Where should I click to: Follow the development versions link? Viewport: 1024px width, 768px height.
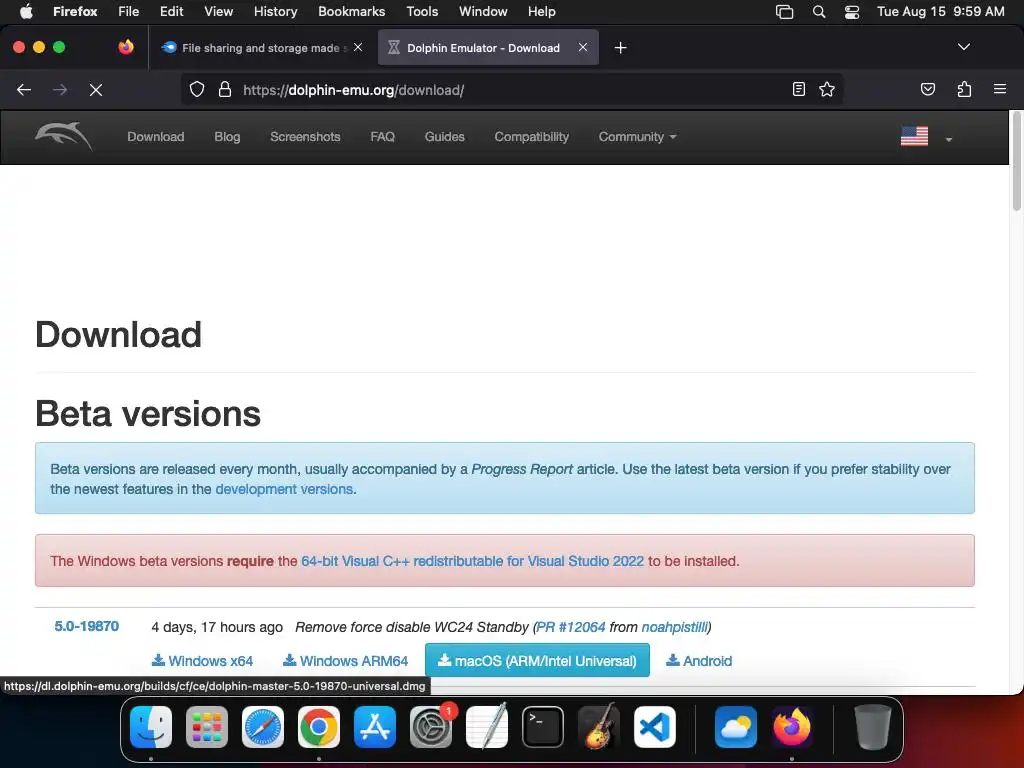(283, 489)
